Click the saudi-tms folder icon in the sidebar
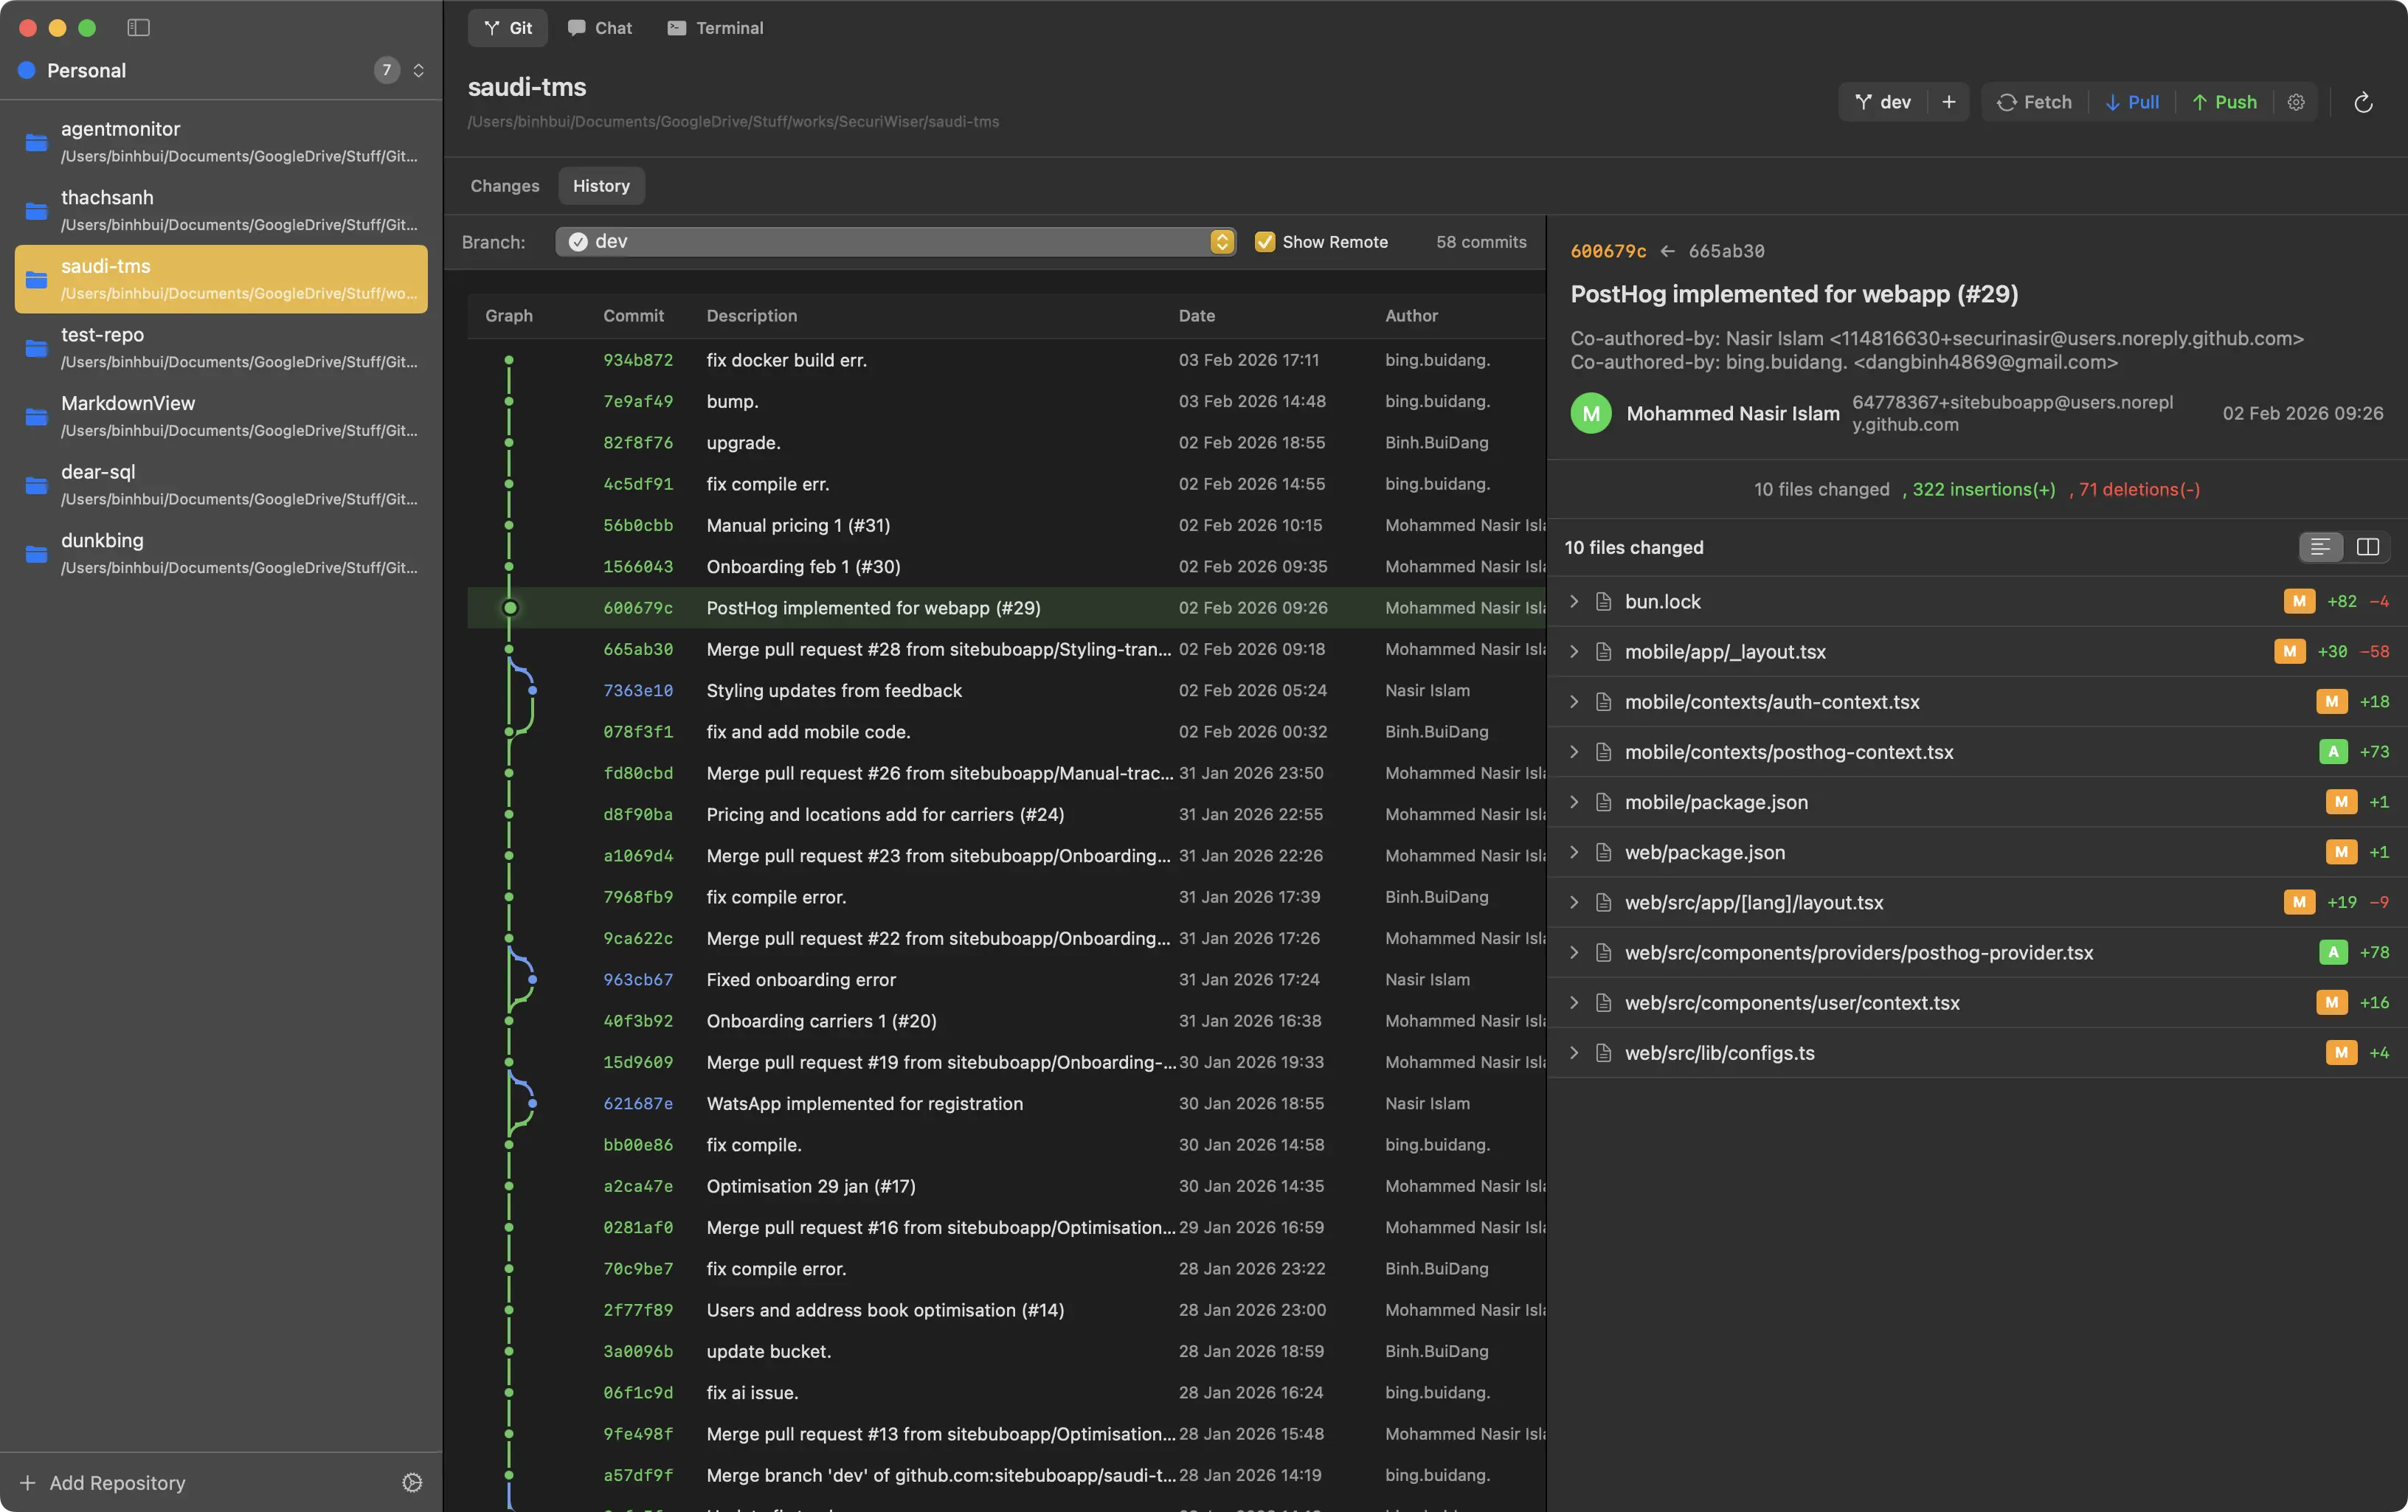Image resolution: width=2408 pixels, height=1512 pixels. pos(37,279)
